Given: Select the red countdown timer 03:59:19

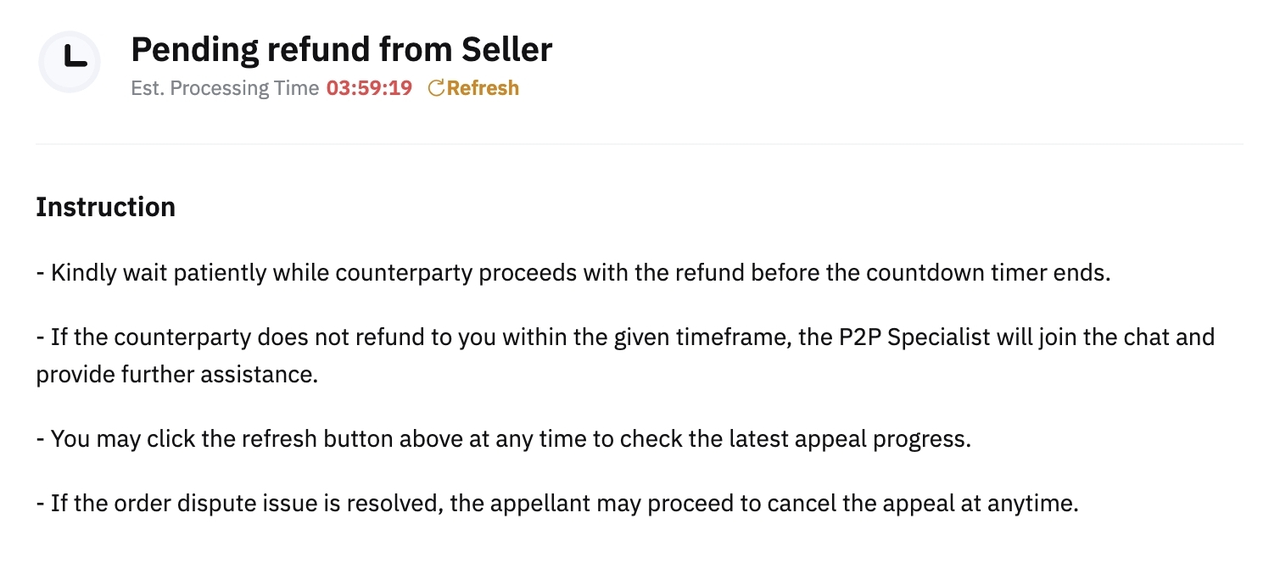Looking at the screenshot, I should (x=369, y=88).
